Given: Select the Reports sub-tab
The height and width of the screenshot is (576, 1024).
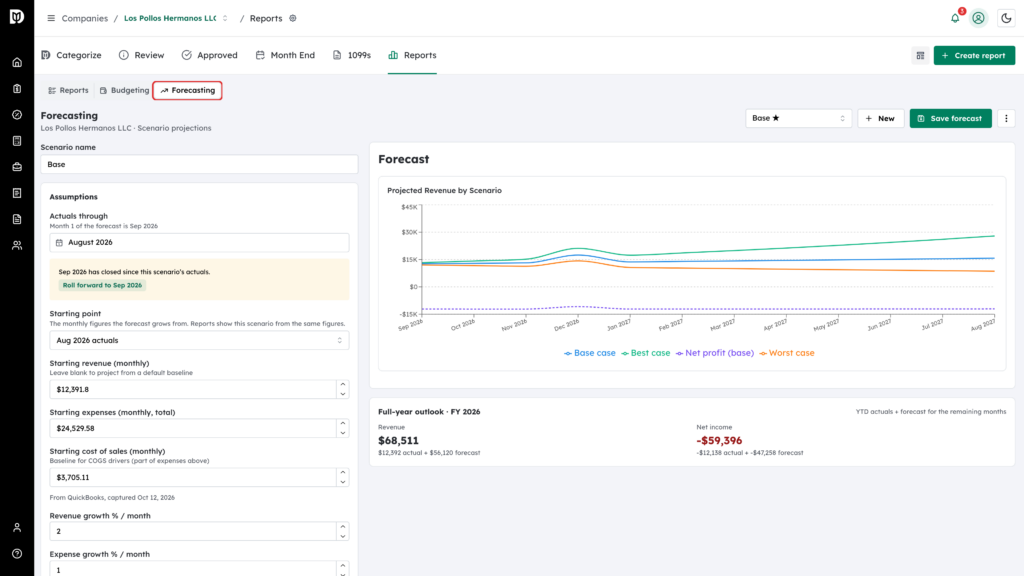Looking at the screenshot, I should tap(69, 90).
